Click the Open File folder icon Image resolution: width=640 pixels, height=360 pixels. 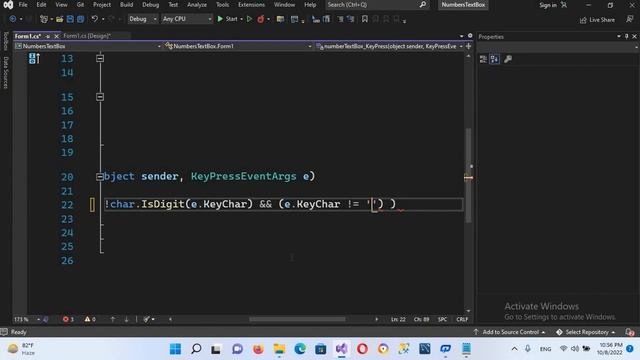pos(60,19)
